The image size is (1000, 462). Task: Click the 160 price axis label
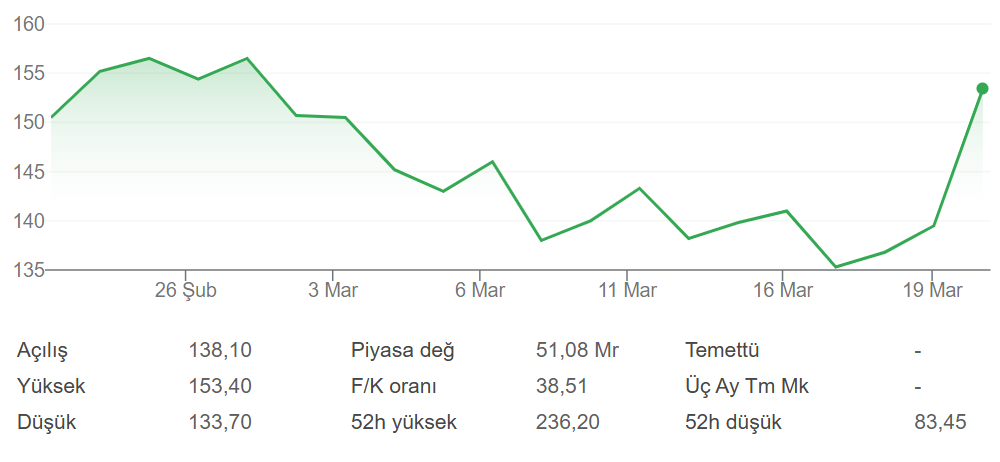[x=30, y=24]
